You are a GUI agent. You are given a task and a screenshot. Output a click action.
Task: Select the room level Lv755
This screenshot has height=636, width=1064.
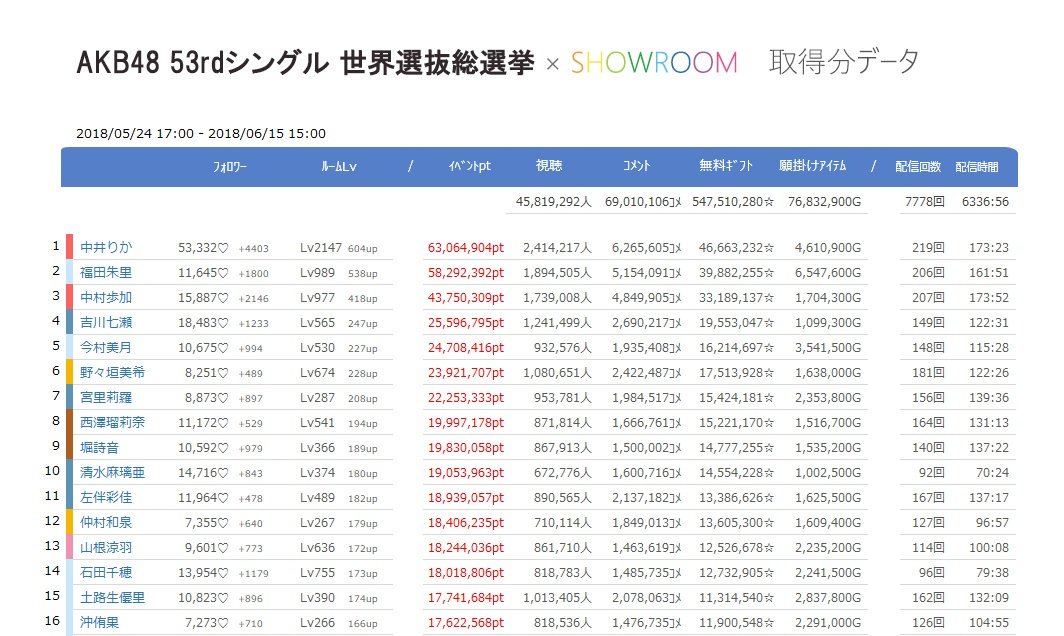[318, 573]
